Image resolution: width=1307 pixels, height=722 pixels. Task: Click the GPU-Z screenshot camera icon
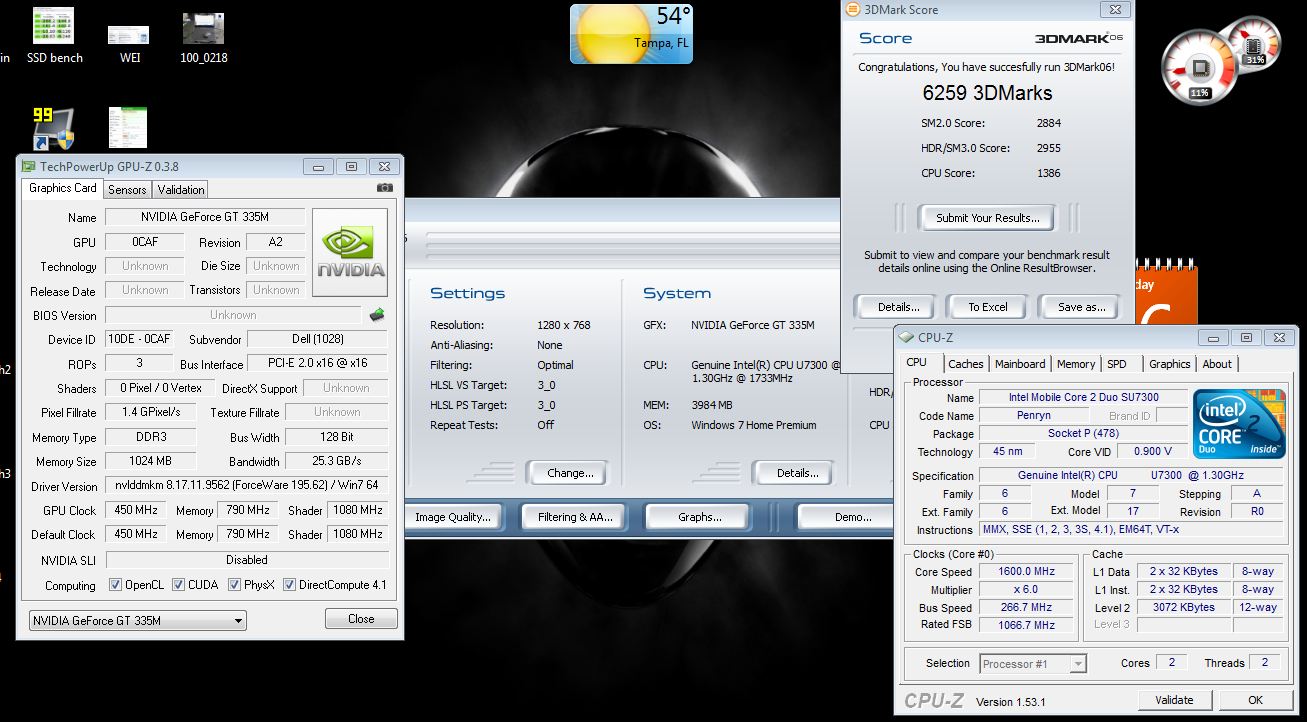[384, 187]
